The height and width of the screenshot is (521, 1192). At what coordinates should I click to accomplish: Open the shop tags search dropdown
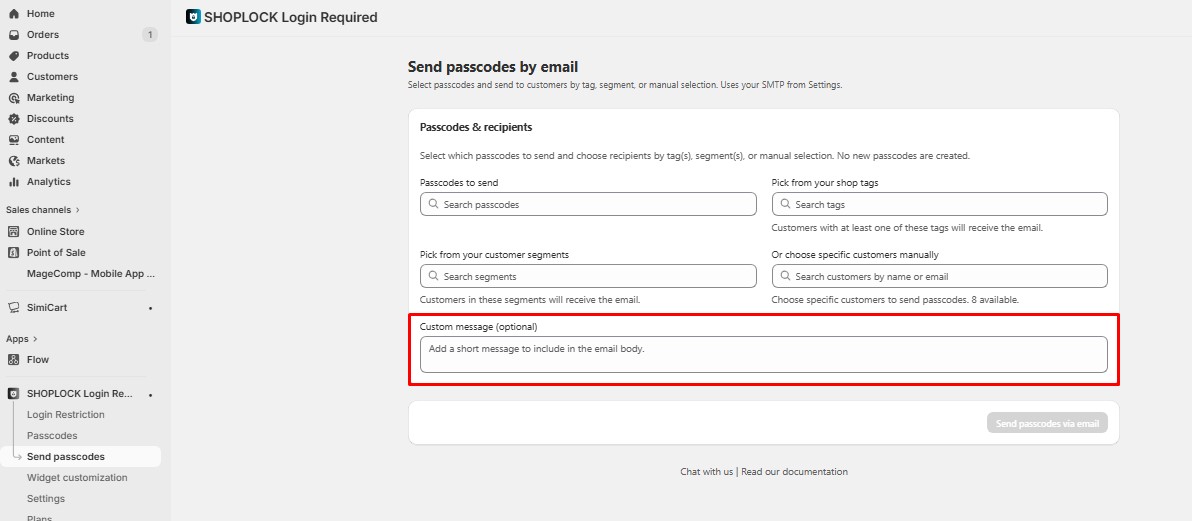click(939, 204)
